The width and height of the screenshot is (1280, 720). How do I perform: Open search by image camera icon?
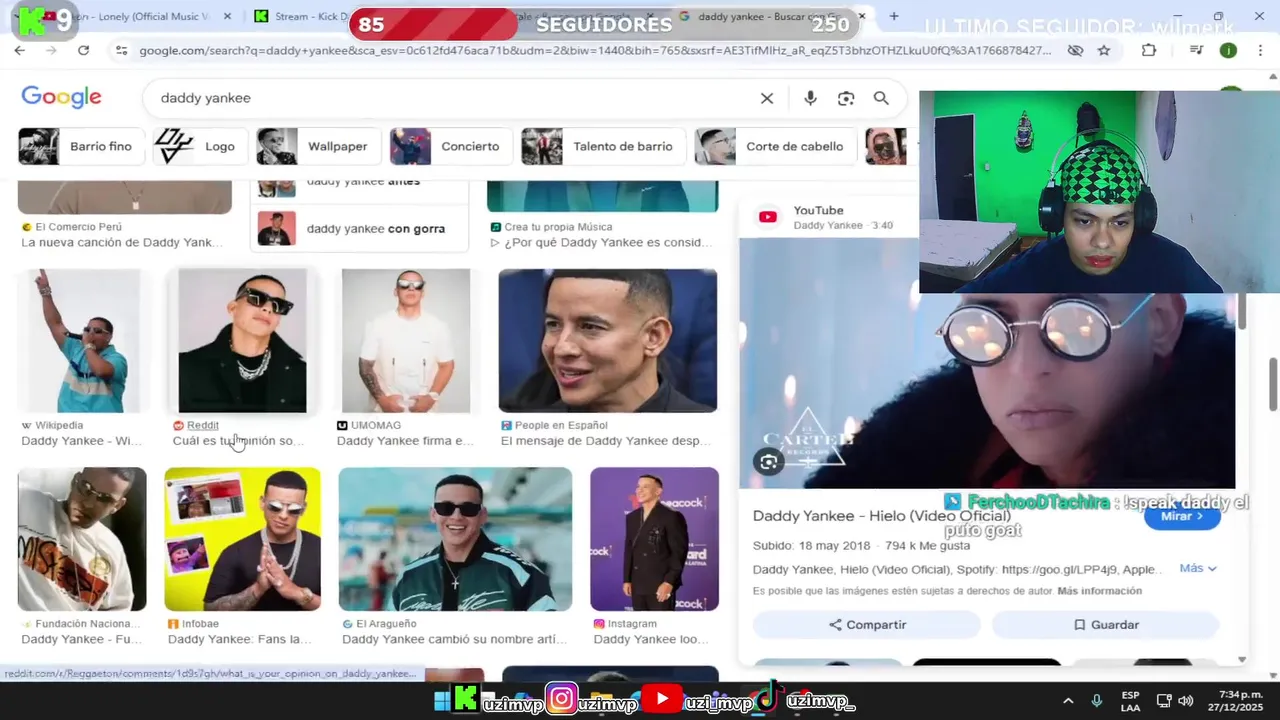(846, 98)
